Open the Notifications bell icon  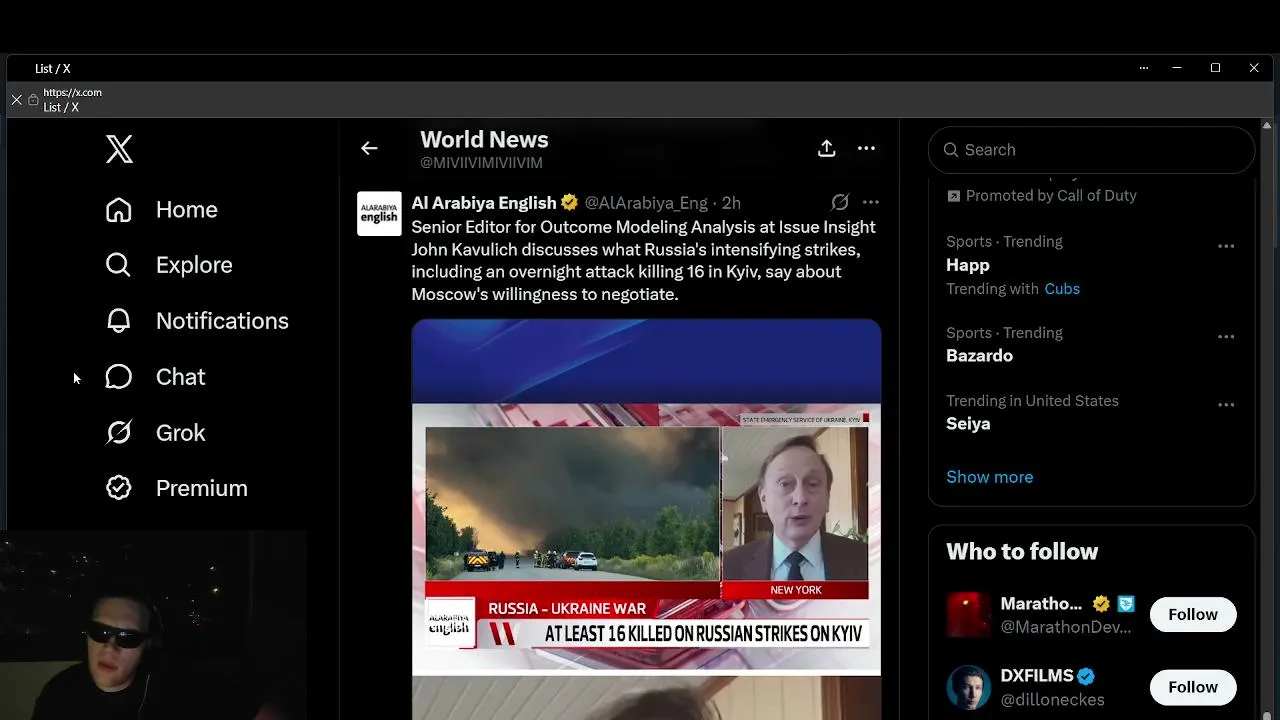(x=119, y=321)
